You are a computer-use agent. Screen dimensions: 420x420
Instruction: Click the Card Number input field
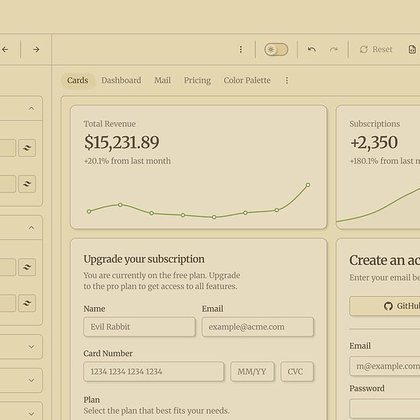[154, 371]
